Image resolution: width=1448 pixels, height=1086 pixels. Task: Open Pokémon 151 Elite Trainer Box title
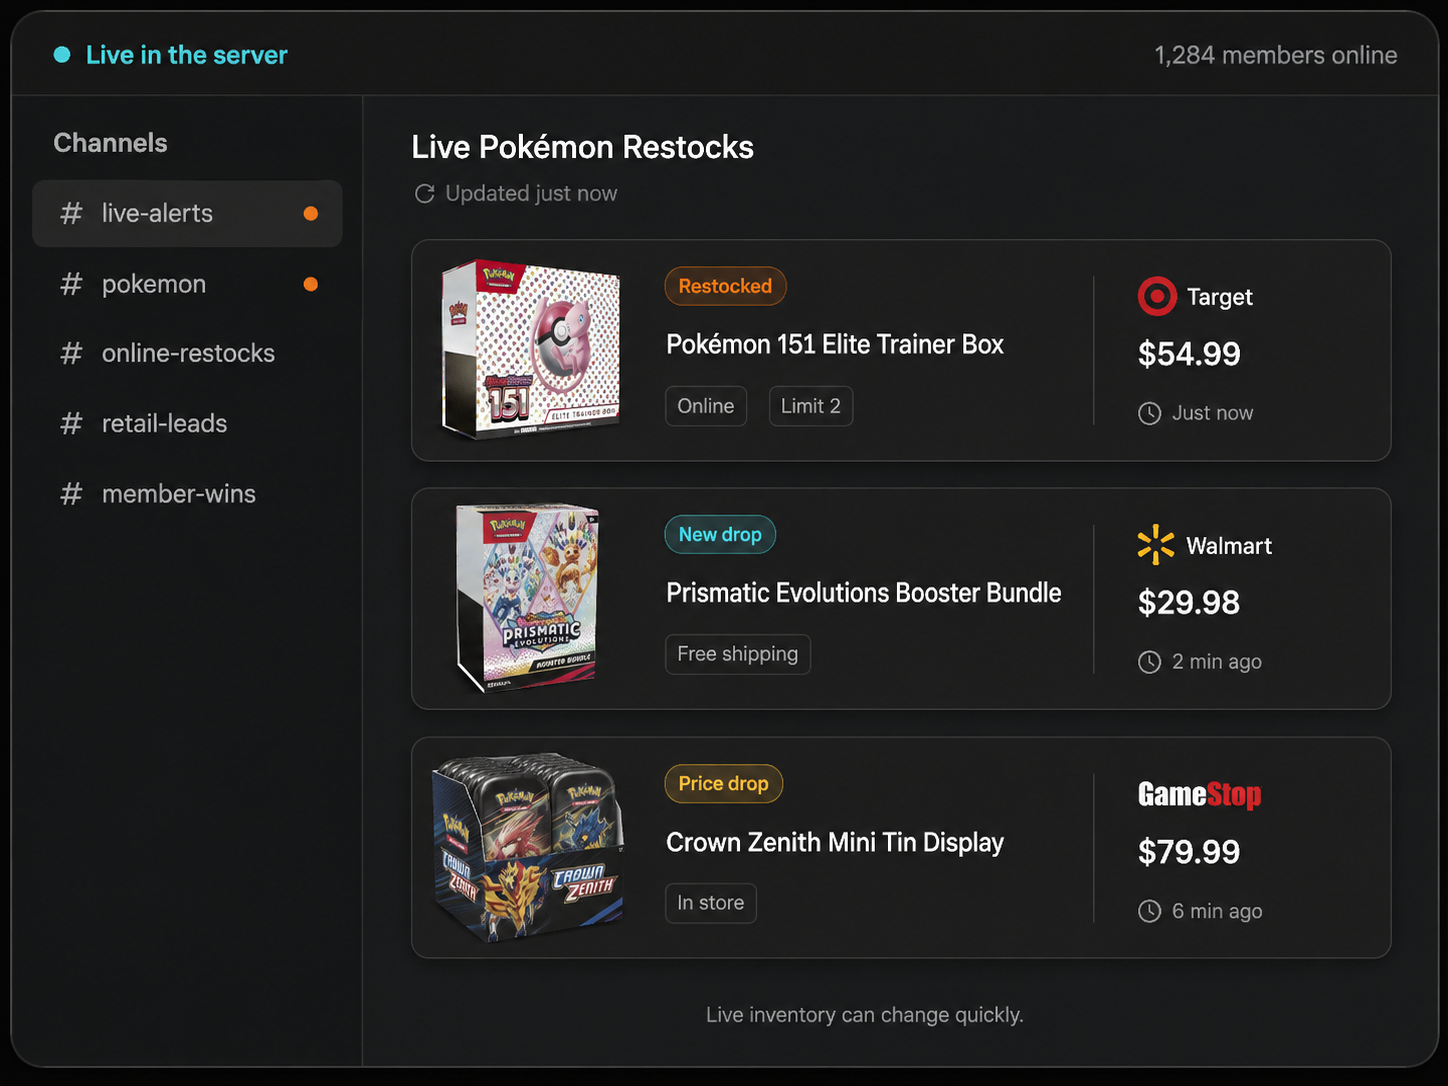coord(835,345)
